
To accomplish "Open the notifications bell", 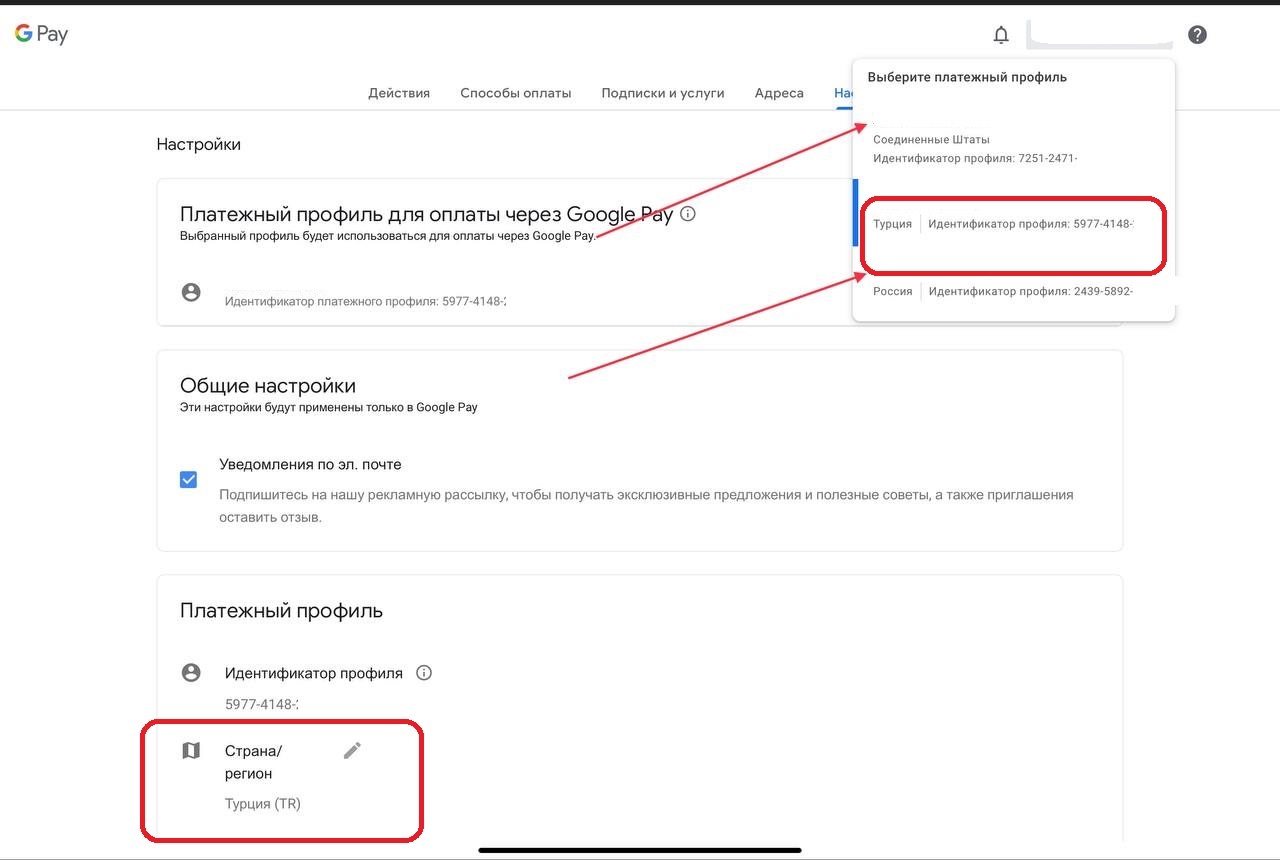I will [x=1001, y=35].
